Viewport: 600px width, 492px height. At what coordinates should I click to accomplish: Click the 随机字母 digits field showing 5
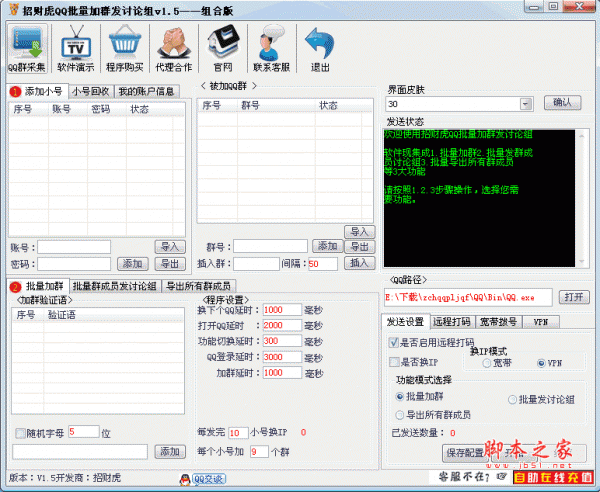(x=84, y=432)
